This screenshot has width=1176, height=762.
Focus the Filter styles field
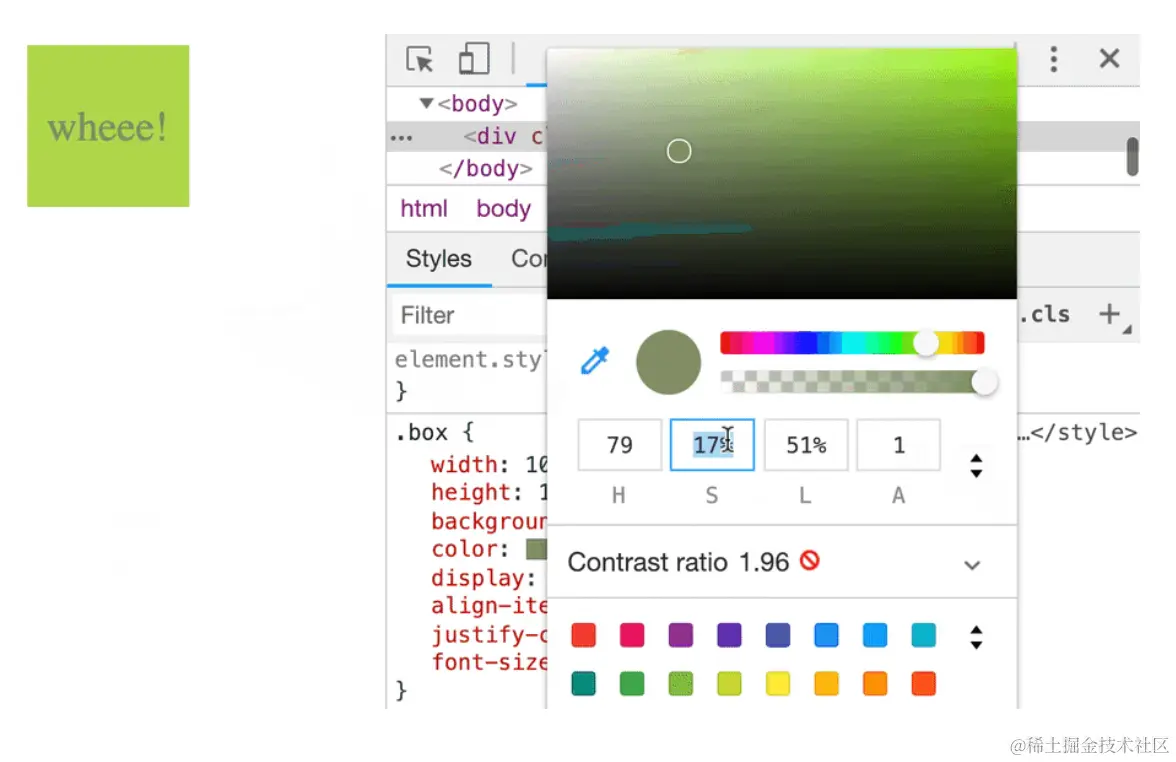[x=470, y=315]
